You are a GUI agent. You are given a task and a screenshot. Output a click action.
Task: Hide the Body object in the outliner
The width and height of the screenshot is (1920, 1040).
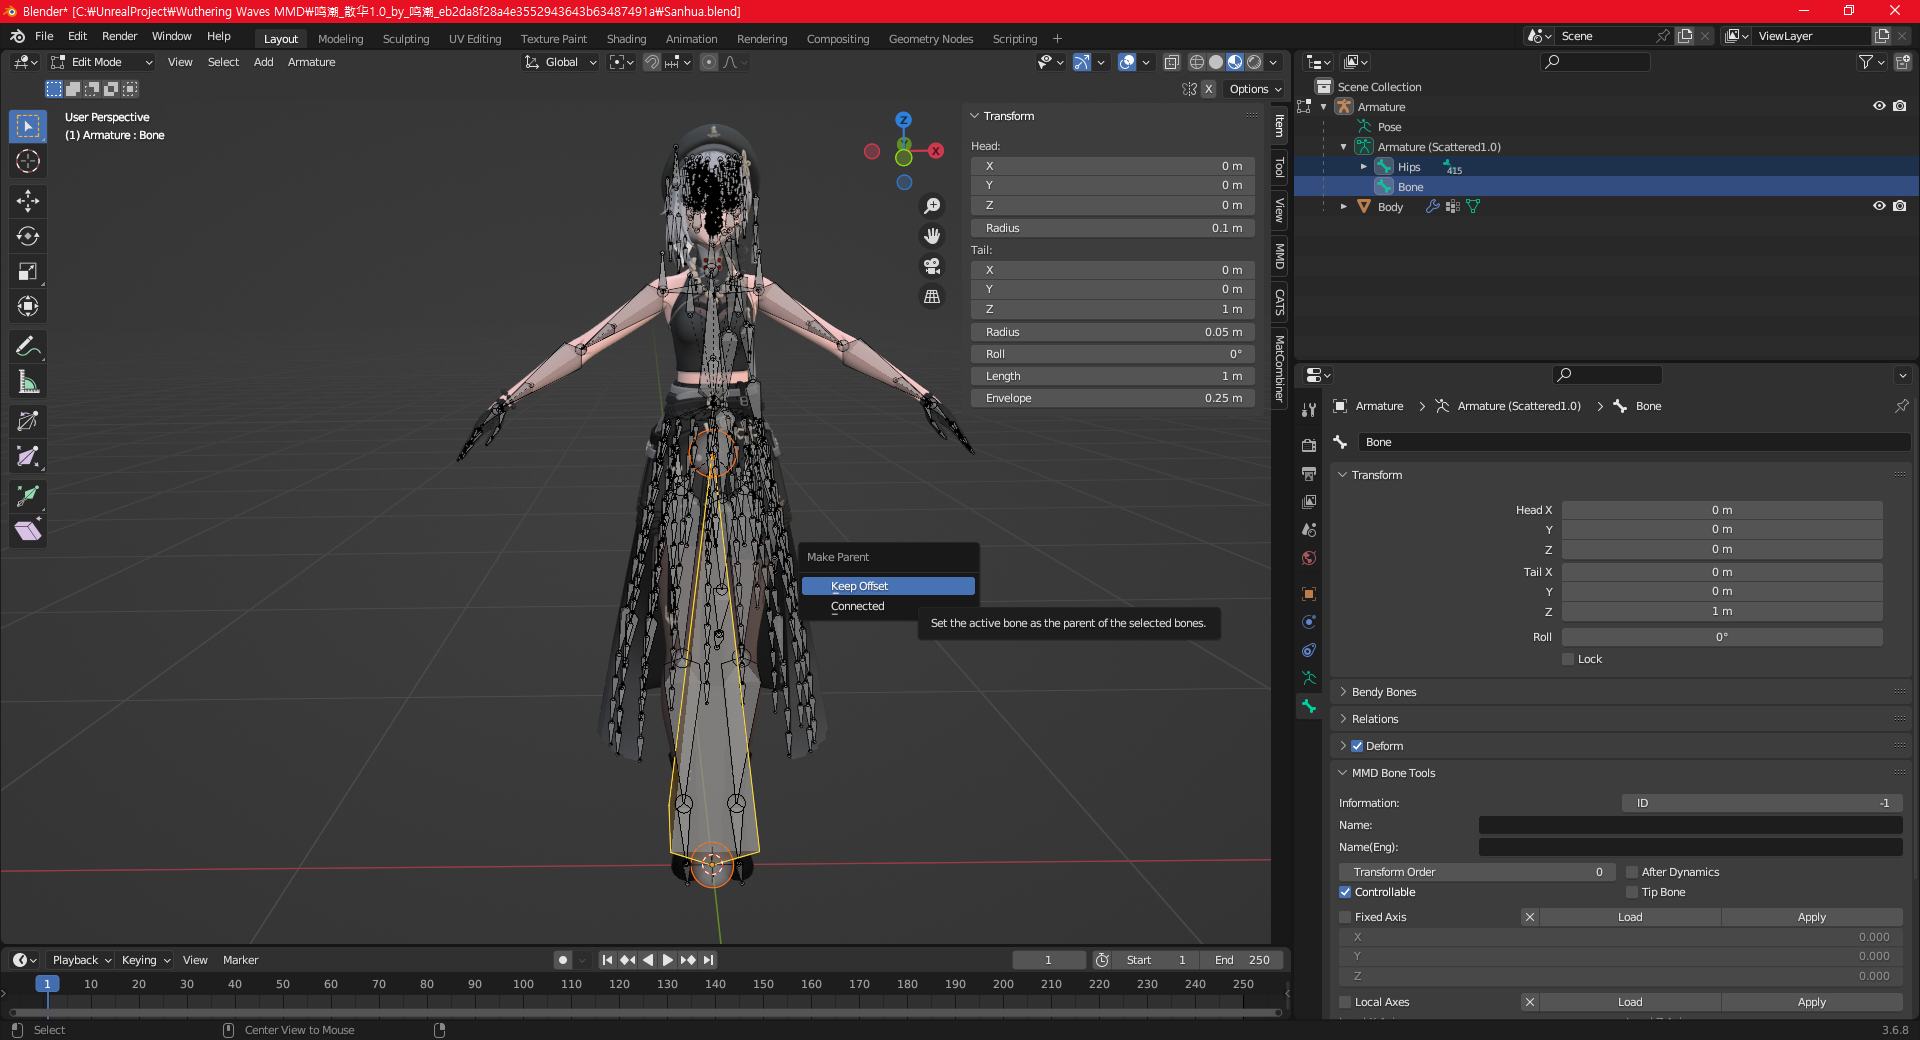tap(1879, 206)
